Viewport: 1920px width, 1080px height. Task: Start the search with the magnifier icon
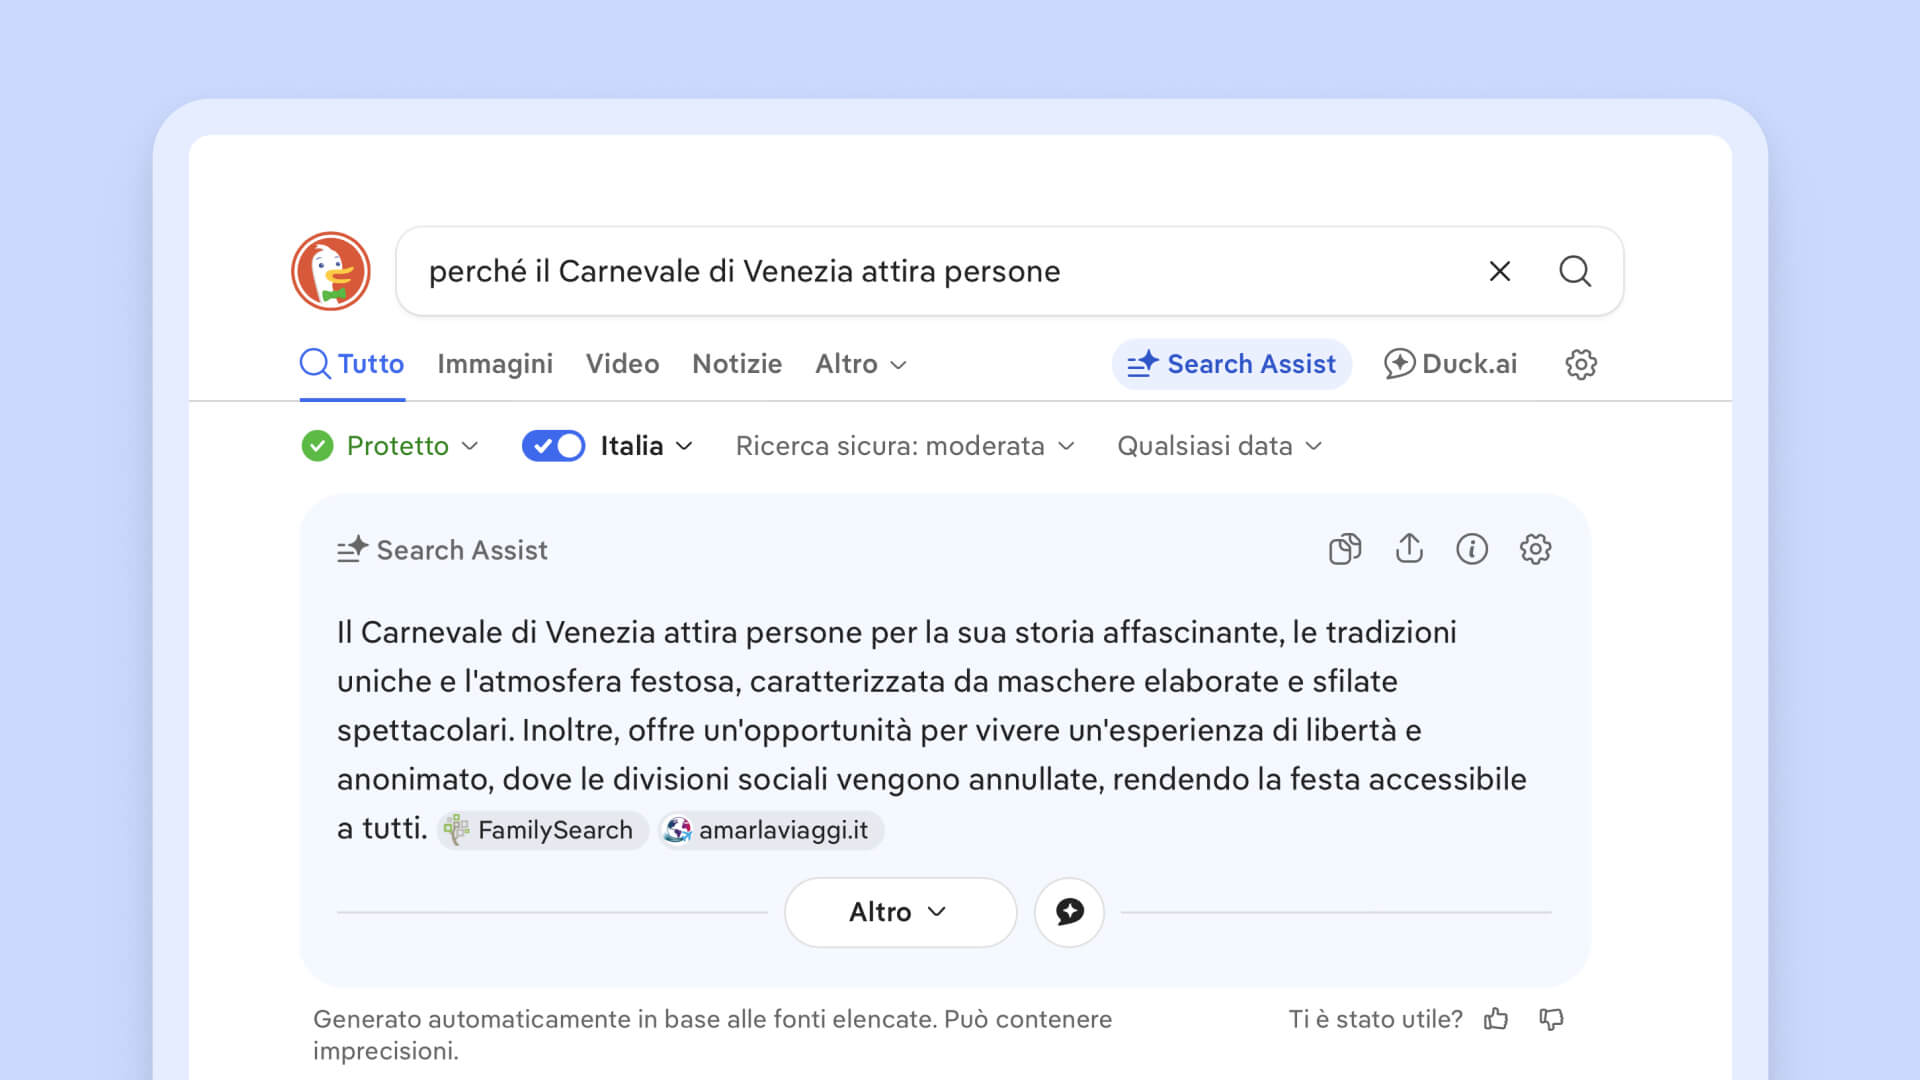click(1575, 271)
